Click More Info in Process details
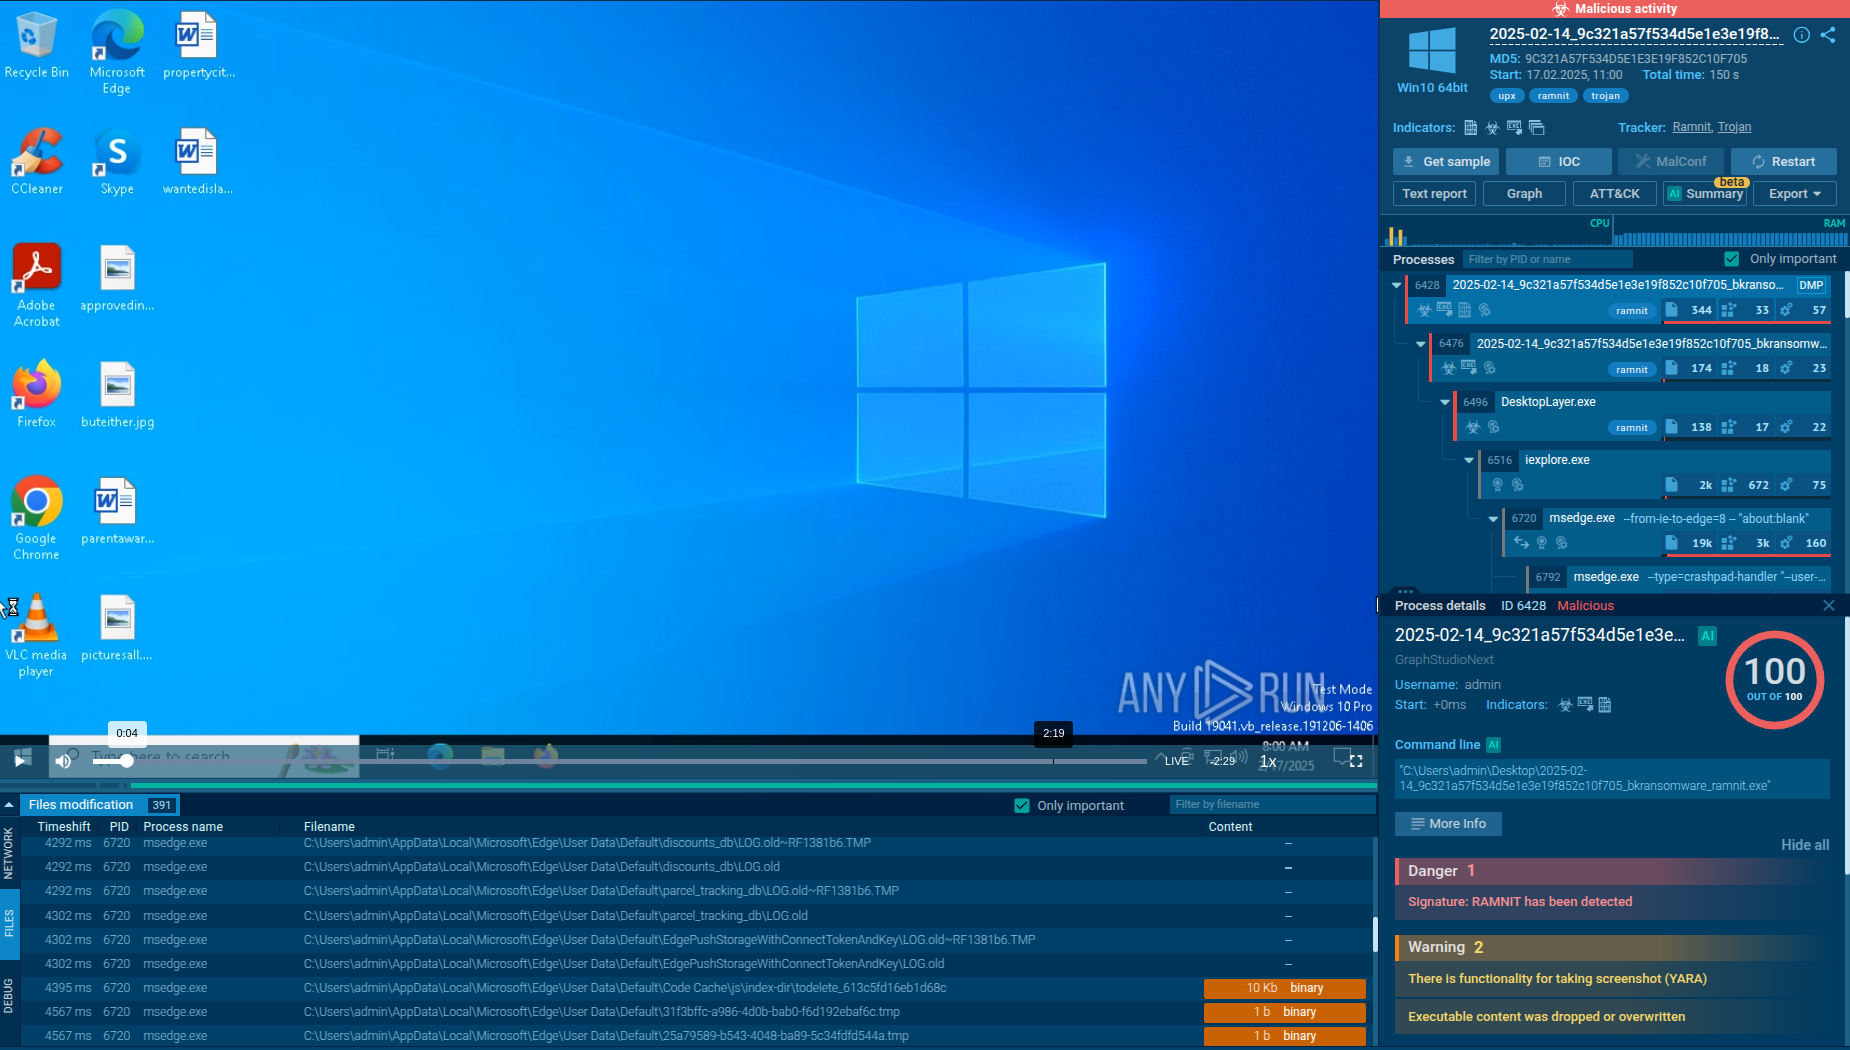The width and height of the screenshot is (1850, 1050). point(1448,824)
